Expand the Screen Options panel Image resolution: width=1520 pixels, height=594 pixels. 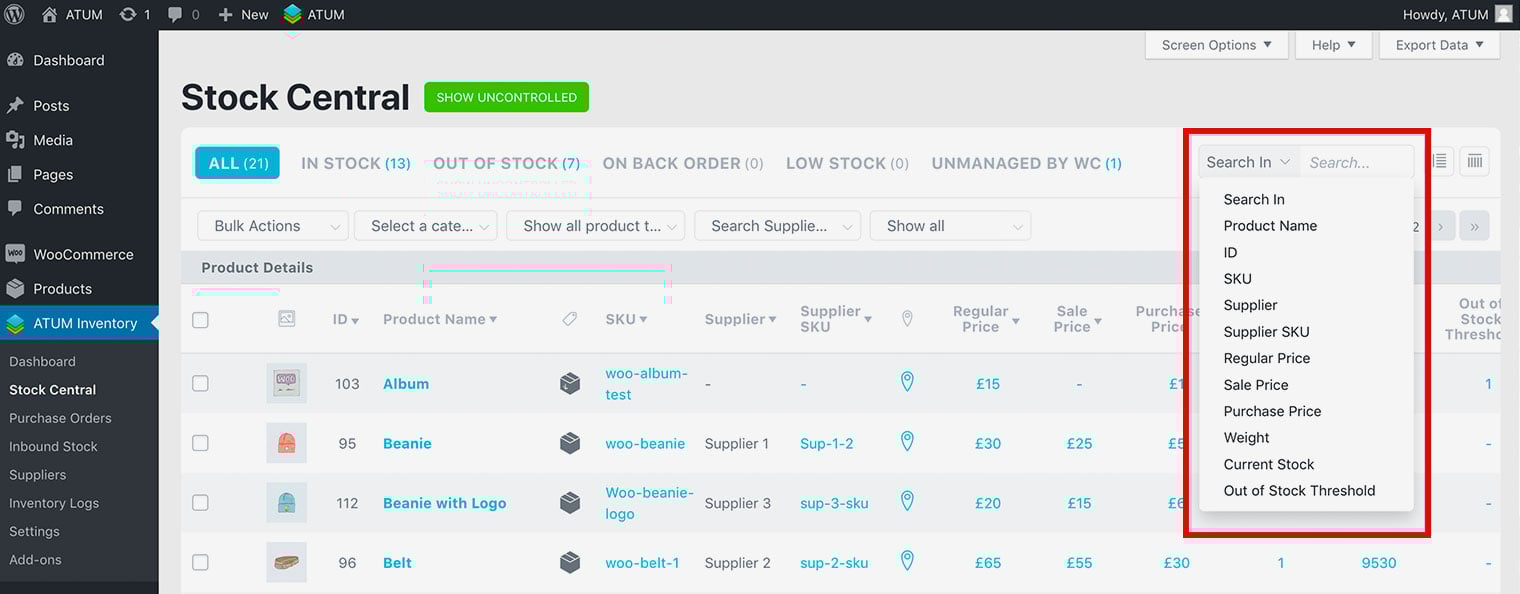click(x=1216, y=45)
